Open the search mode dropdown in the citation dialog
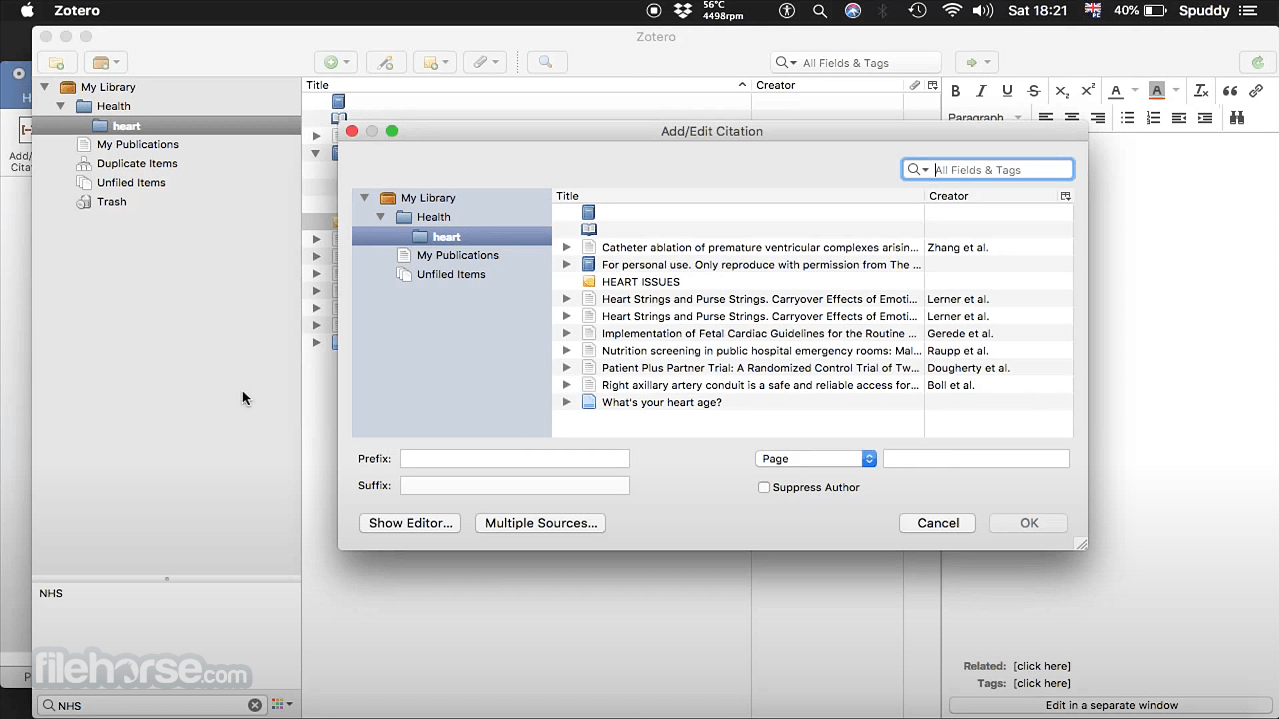This screenshot has width=1279, height=719. 918,170
